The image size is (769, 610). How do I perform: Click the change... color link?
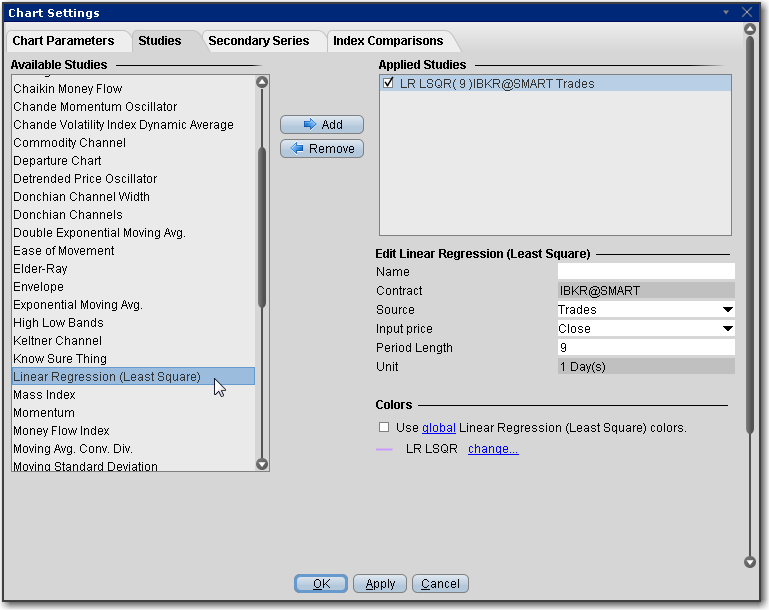click(x=493, y=449)
